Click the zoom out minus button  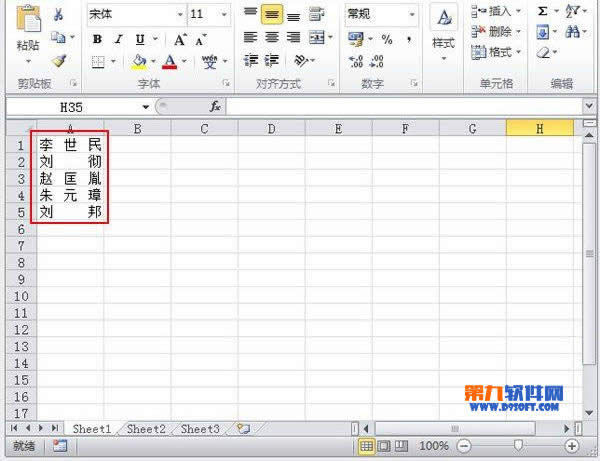464,446
